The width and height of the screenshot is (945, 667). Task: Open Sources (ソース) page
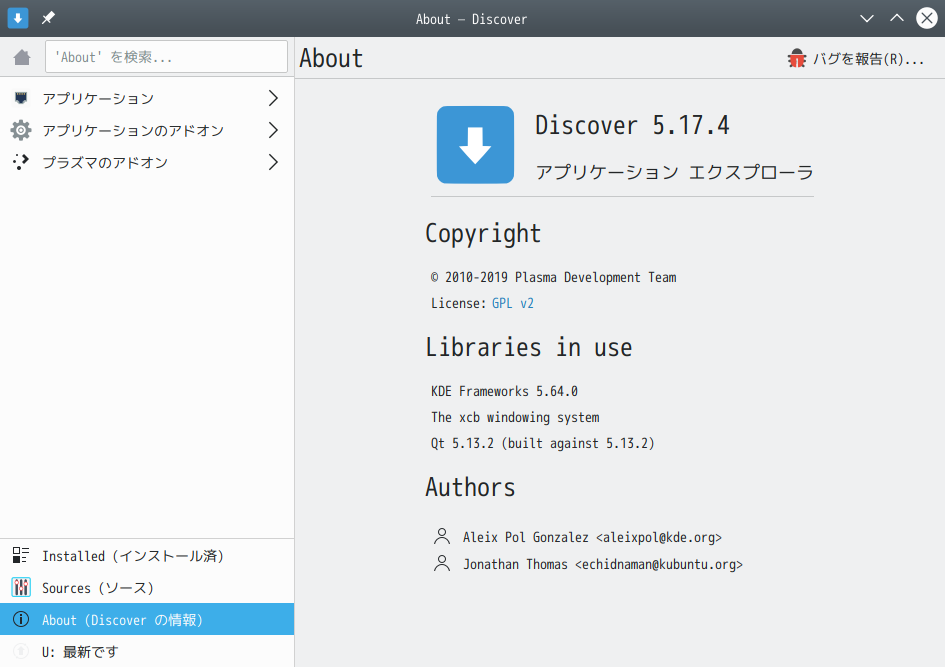(x=147, y=587)
